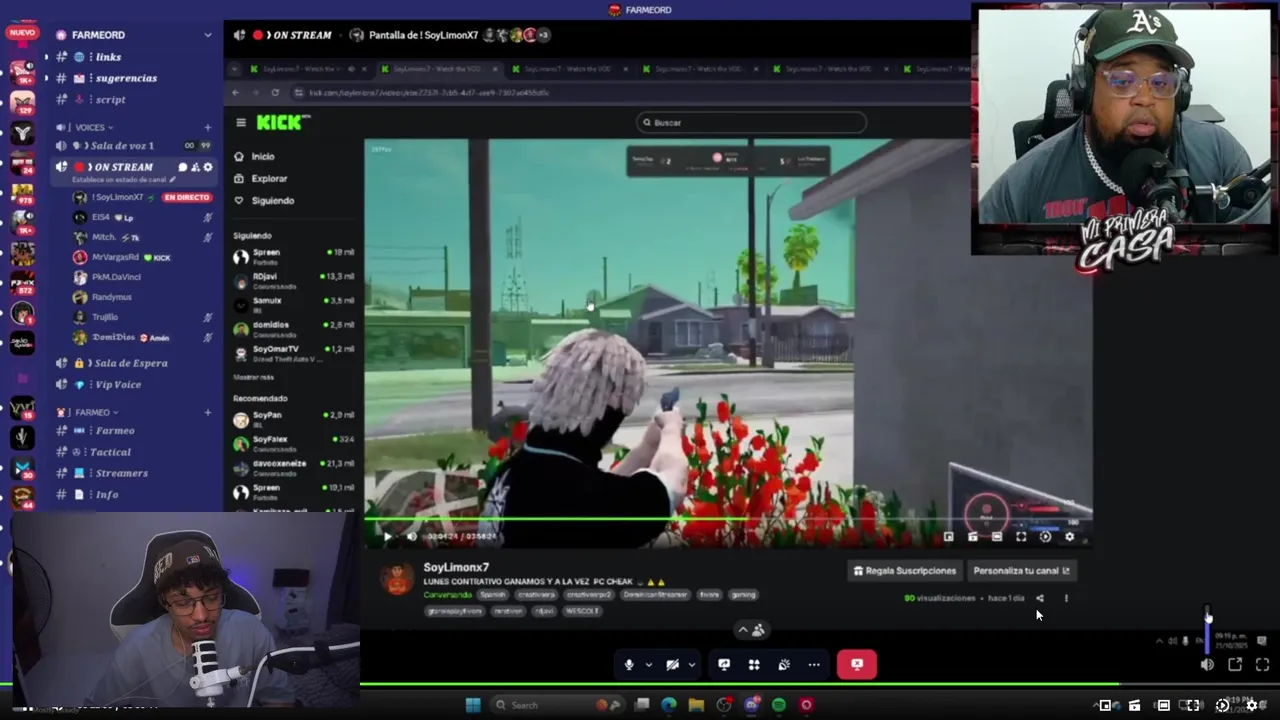Screen dimensions: 1280x720
Task: Go to Siguiendo in Kick sidebar
Action: click(264, 201)
